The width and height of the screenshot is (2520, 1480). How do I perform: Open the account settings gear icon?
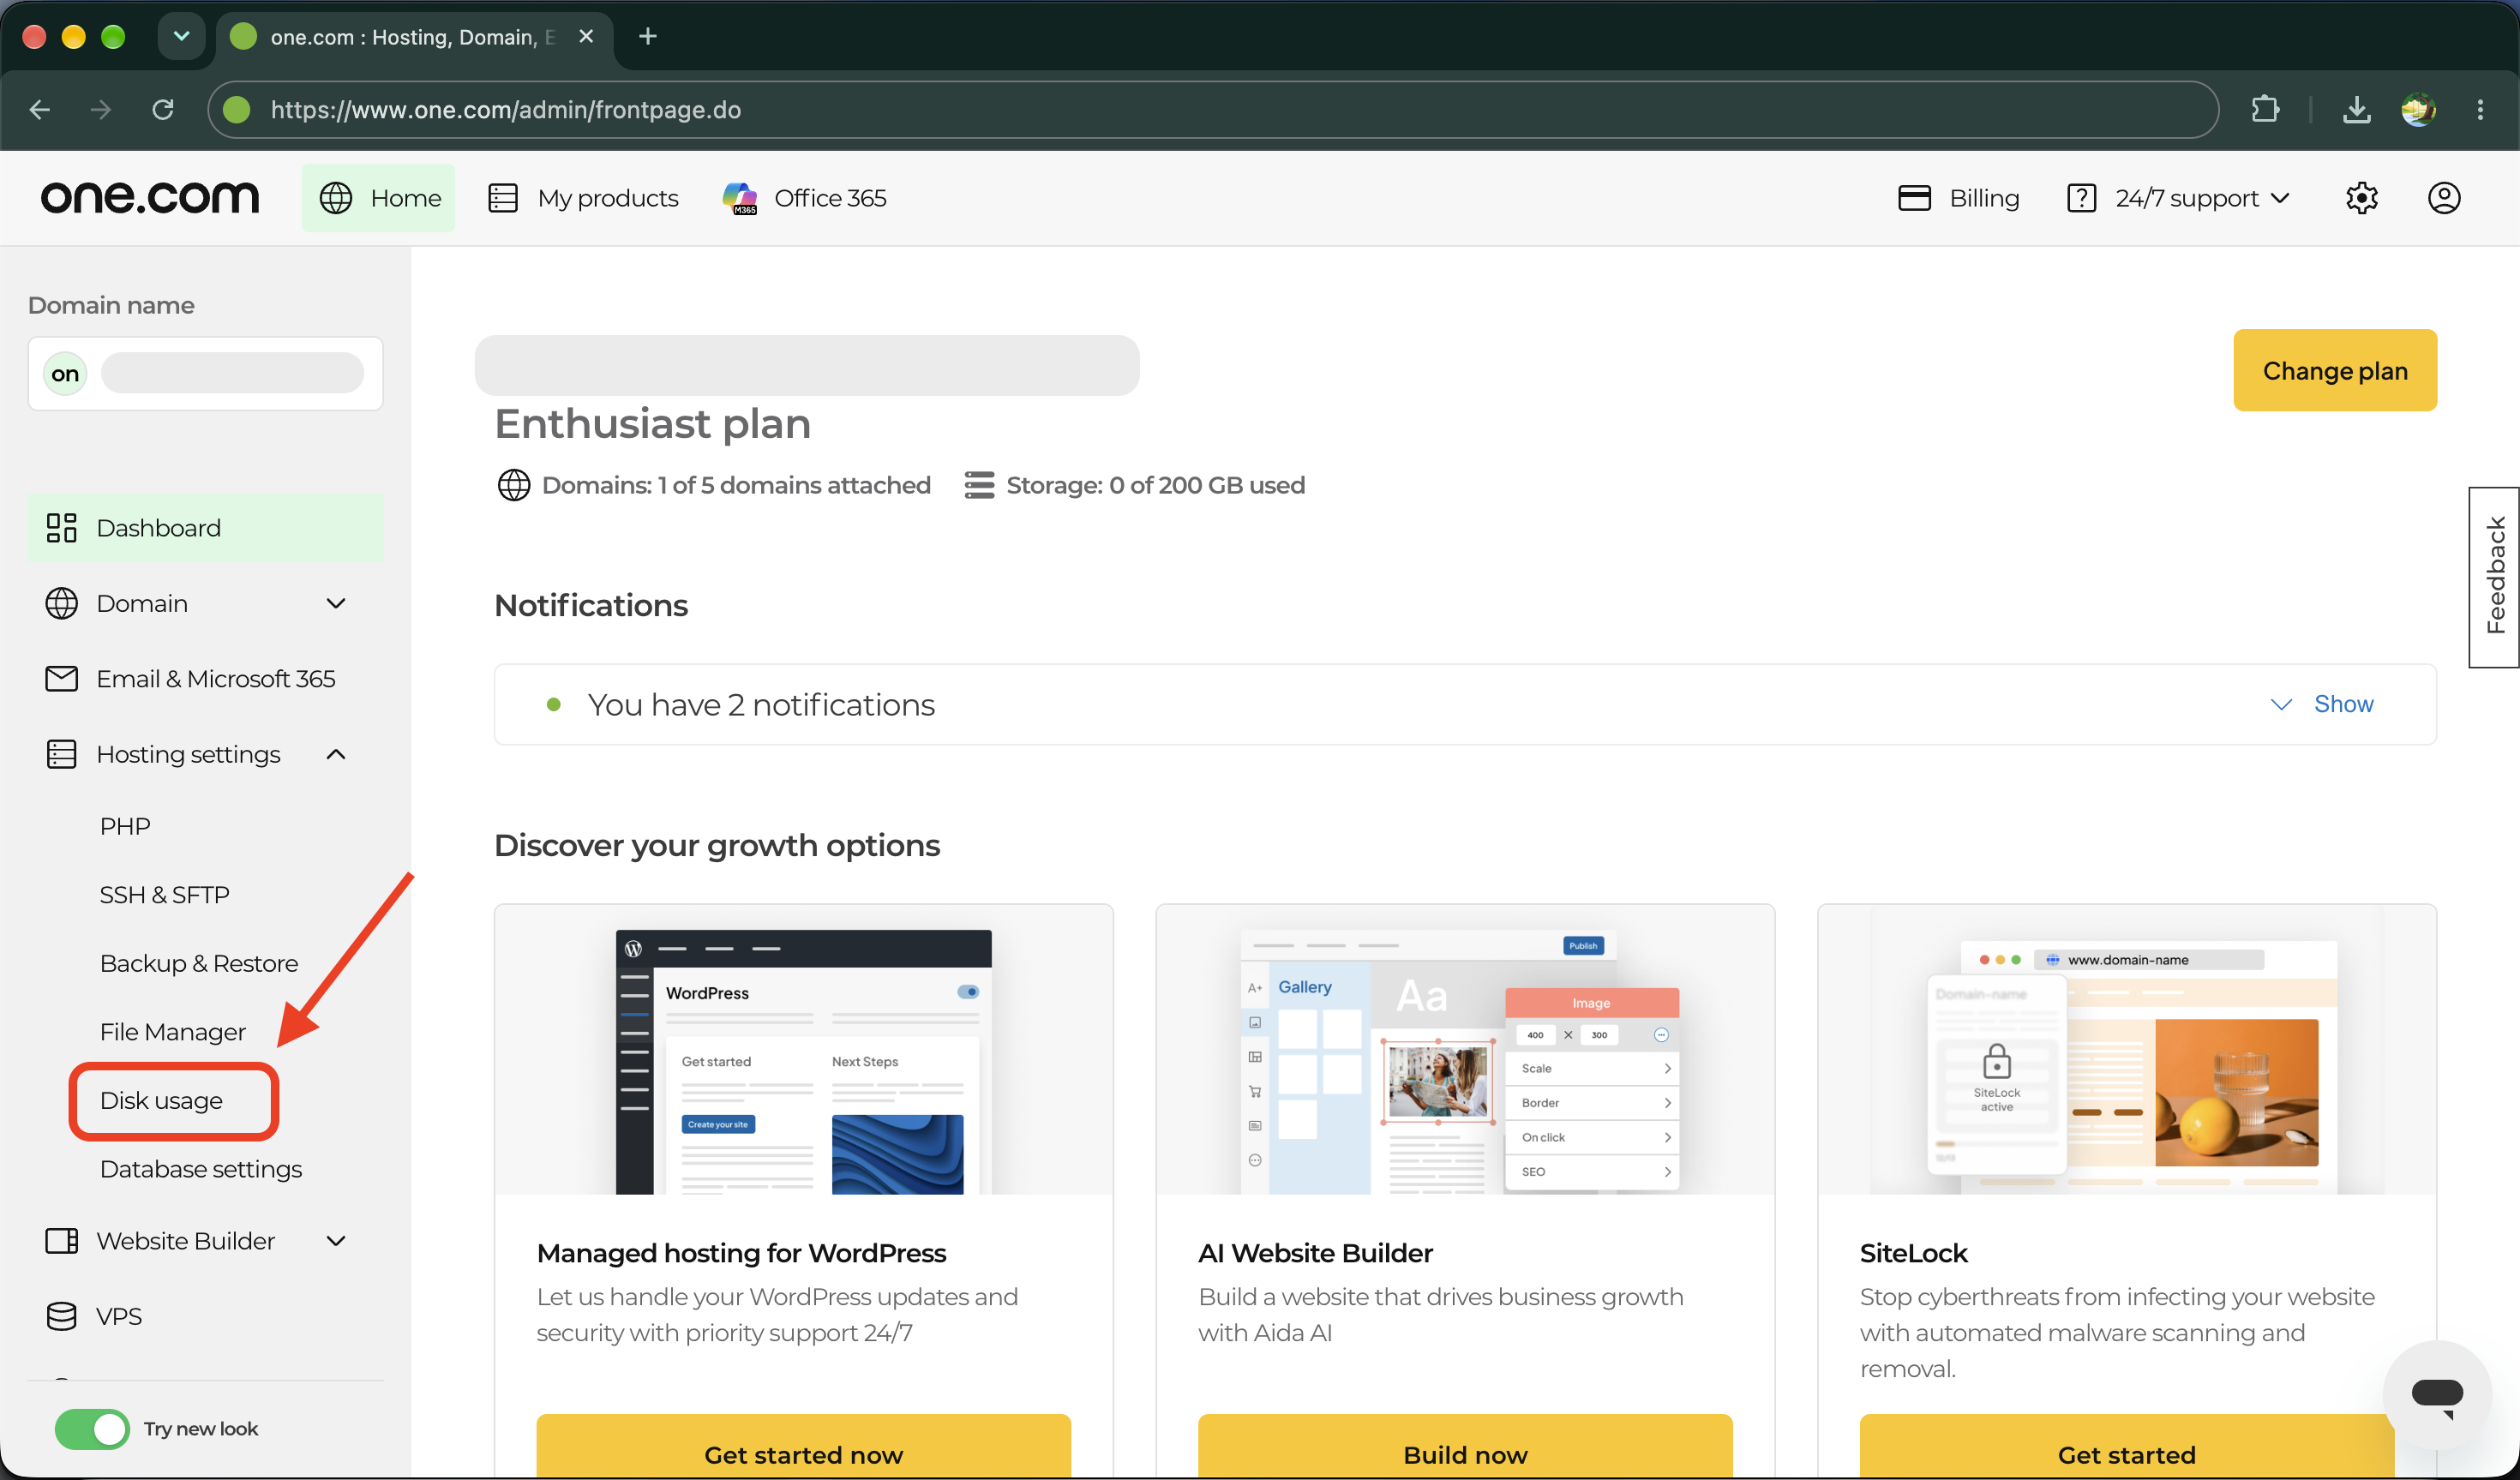(2361, 198)
